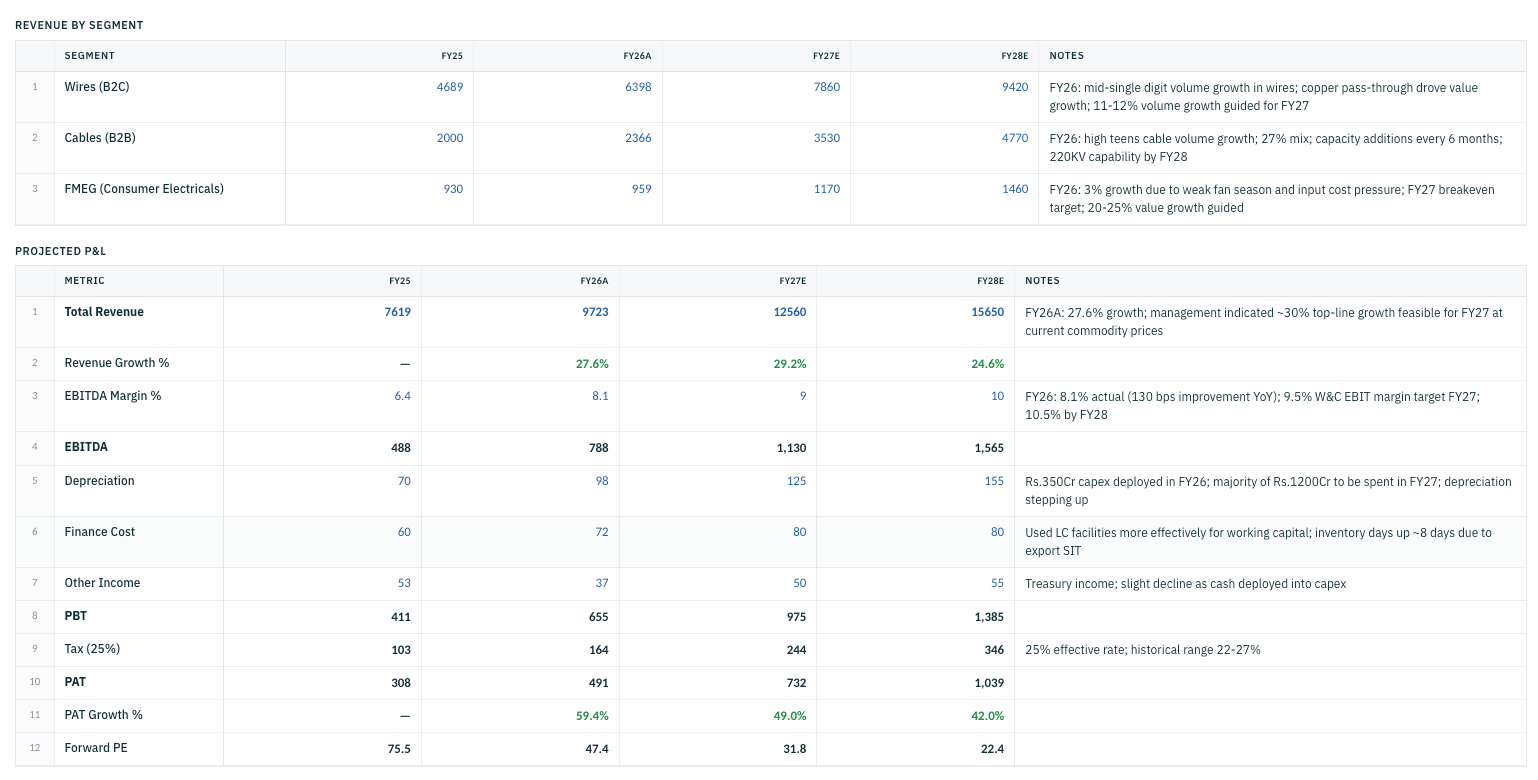Click the FY26A header in Projected P&L
This screenshot has height=780, width=1538.
coord(594,281)
